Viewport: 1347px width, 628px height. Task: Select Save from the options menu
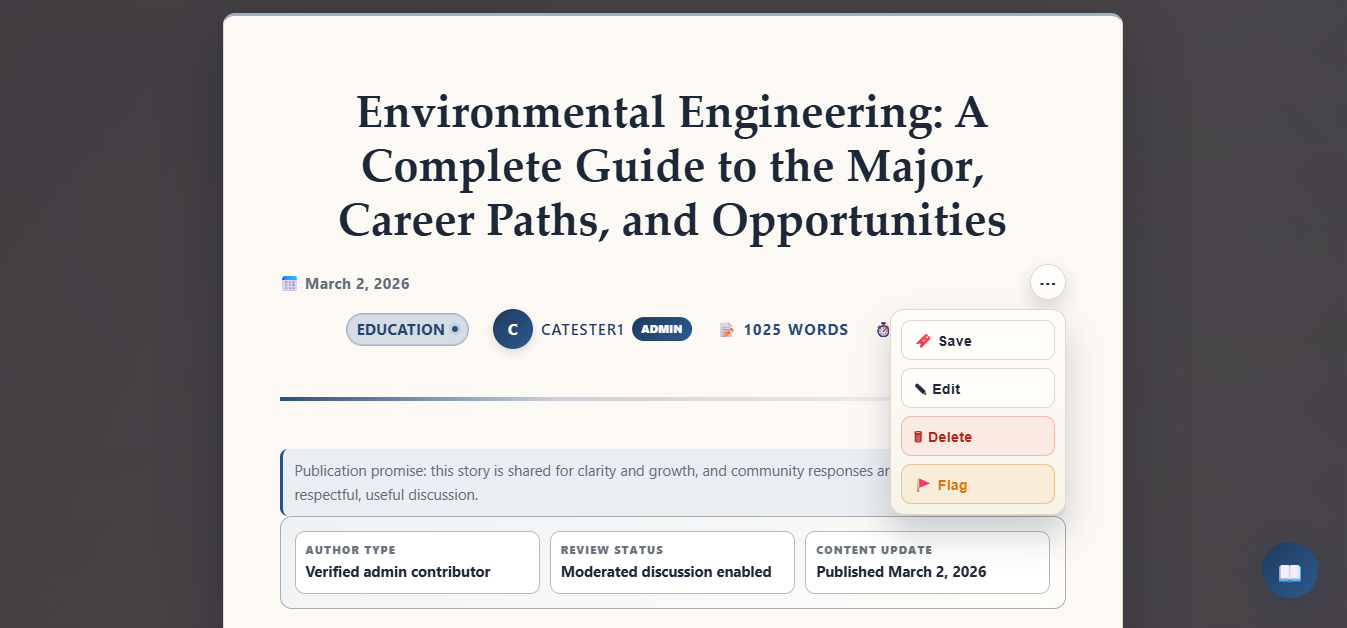click(977, 341)
